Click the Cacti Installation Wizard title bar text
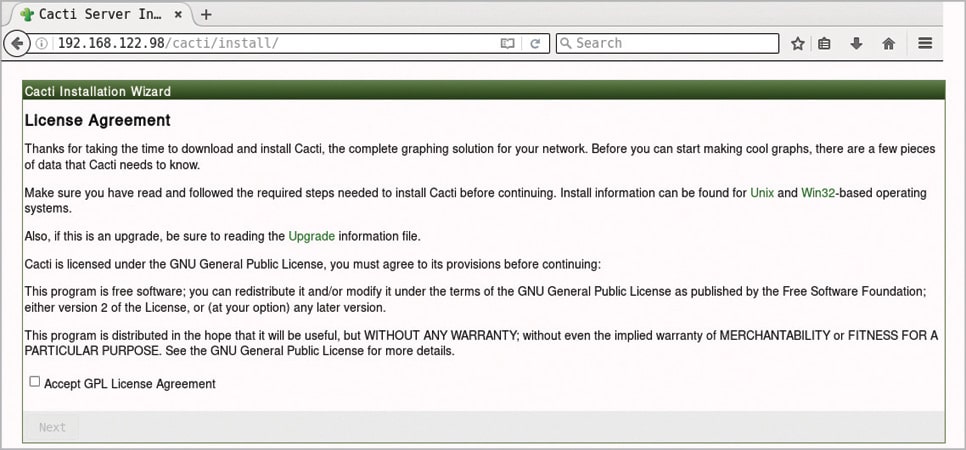The height and width of the screenshot is (450, 966). (98, 91)
